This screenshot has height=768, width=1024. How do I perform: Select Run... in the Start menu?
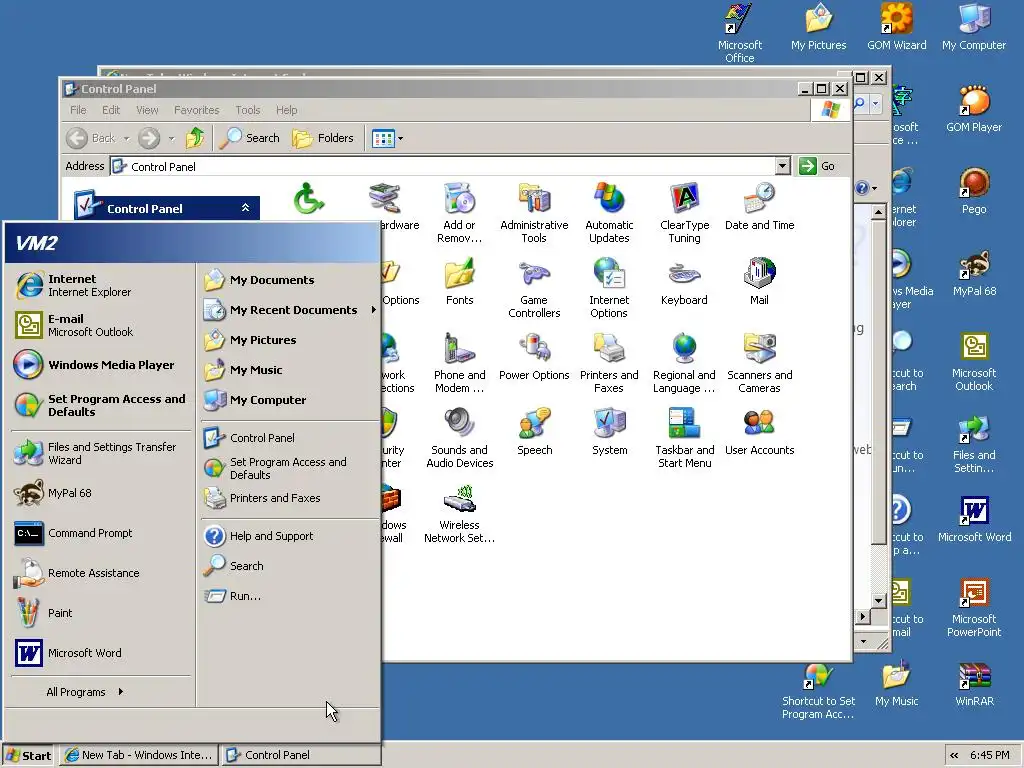pos(289,596)
